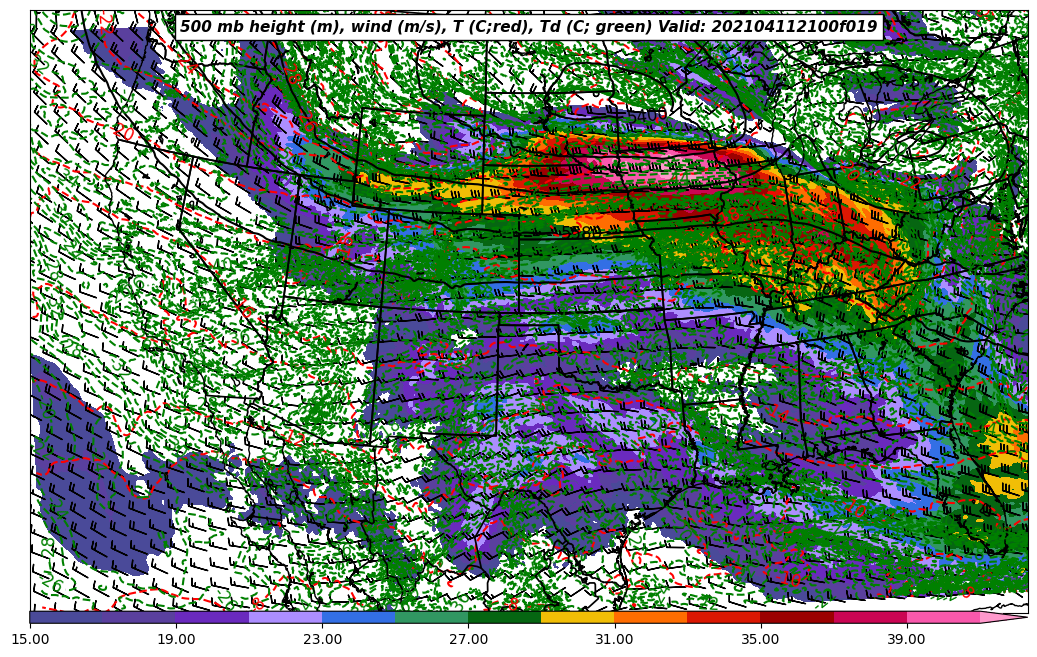Viewport: 1037px width, 657px height.
Task: Choose the teal green colorbar segment
Action: click(432, 617)
